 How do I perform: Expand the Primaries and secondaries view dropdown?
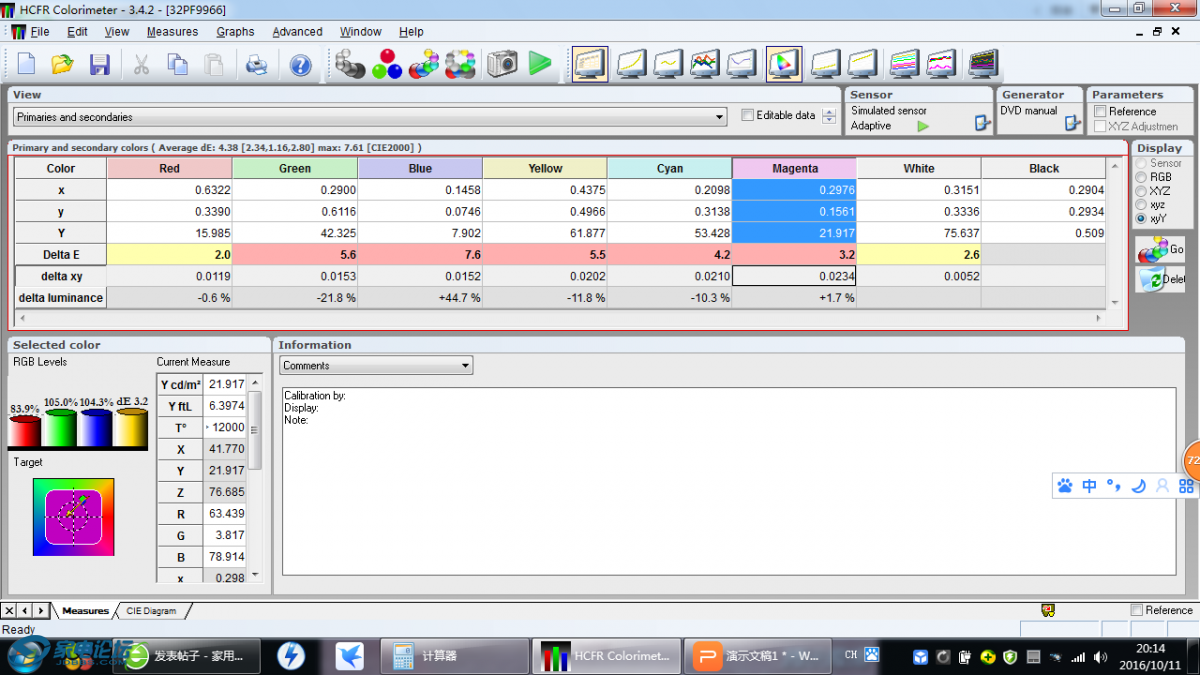[x=719, y=117]
